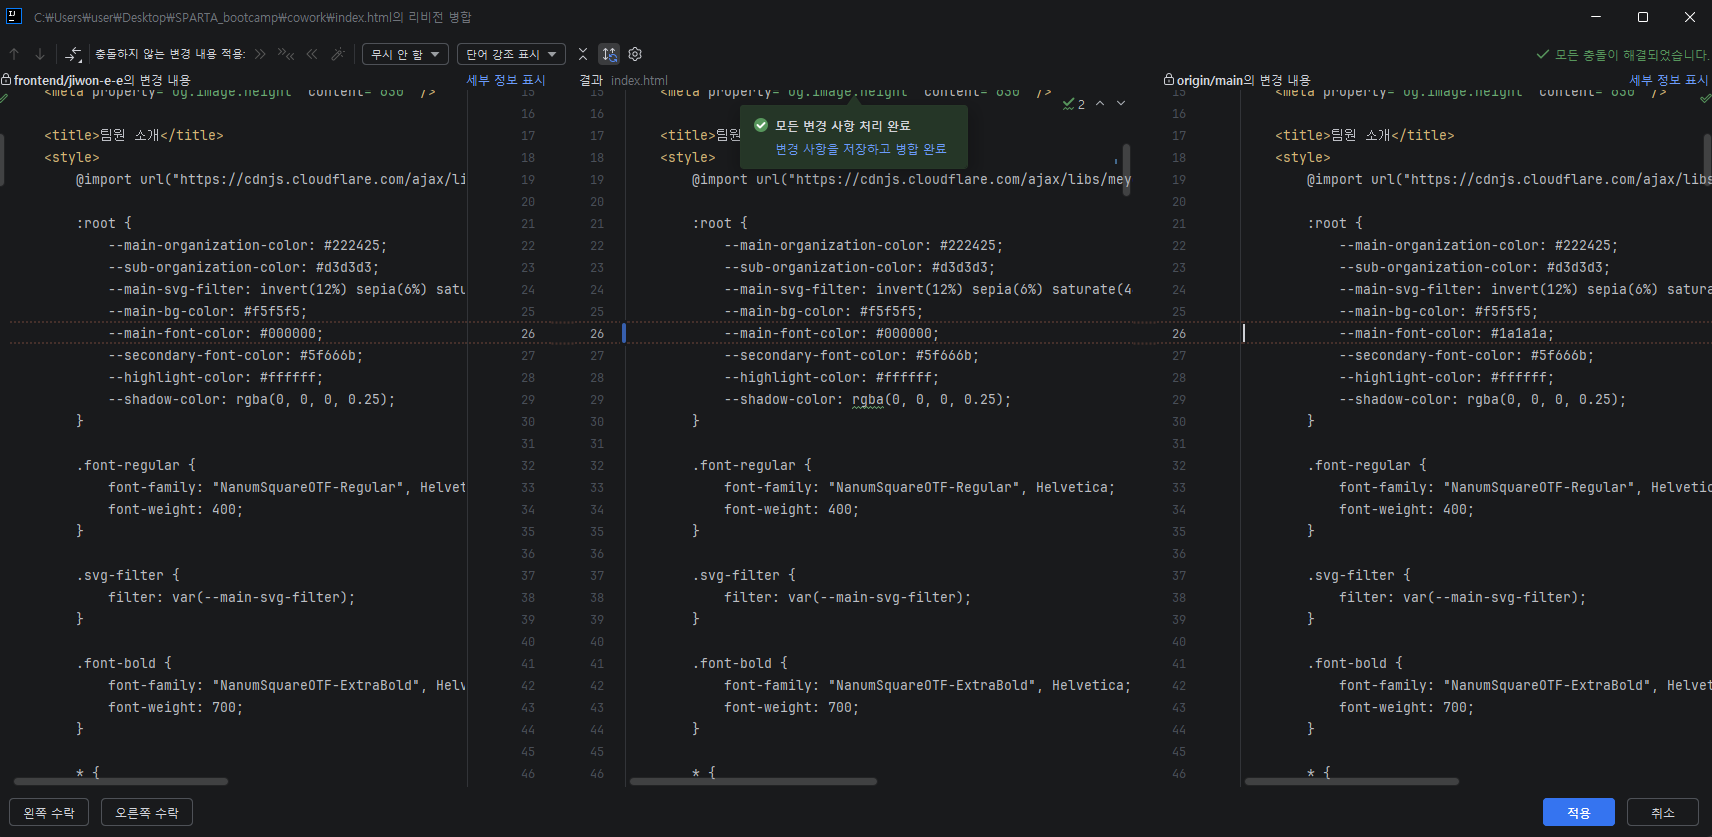
Task: Toggle synchronized scrolling icon
Action: pos(609,54)
